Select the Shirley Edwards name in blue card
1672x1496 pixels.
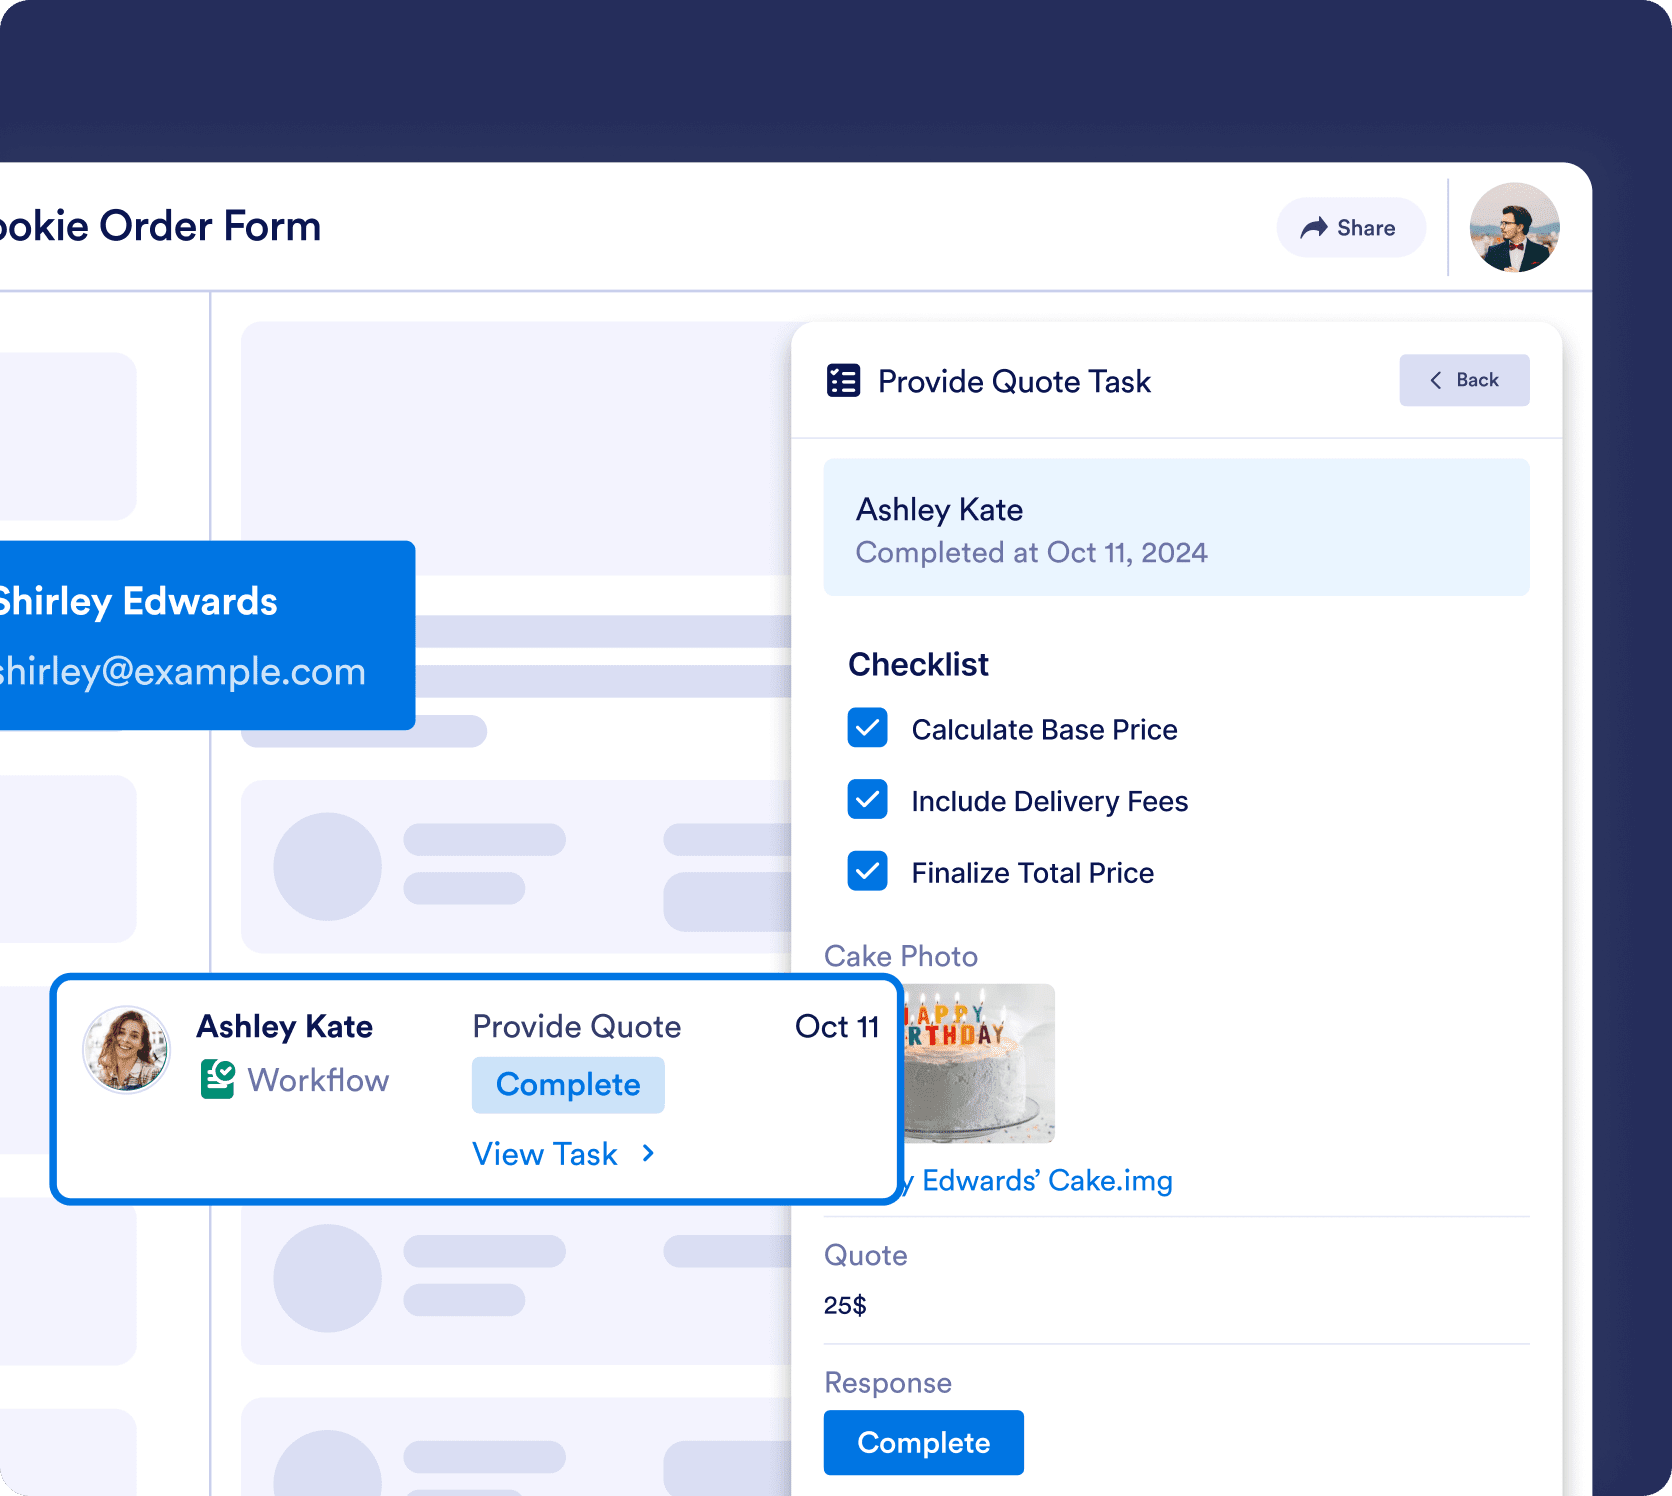138,602
